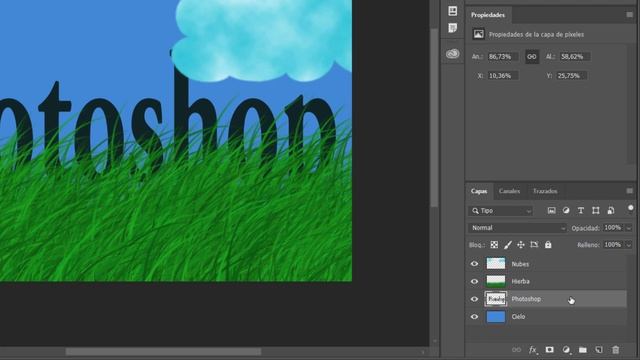Add a layer style with fx icon

[533, 350]
